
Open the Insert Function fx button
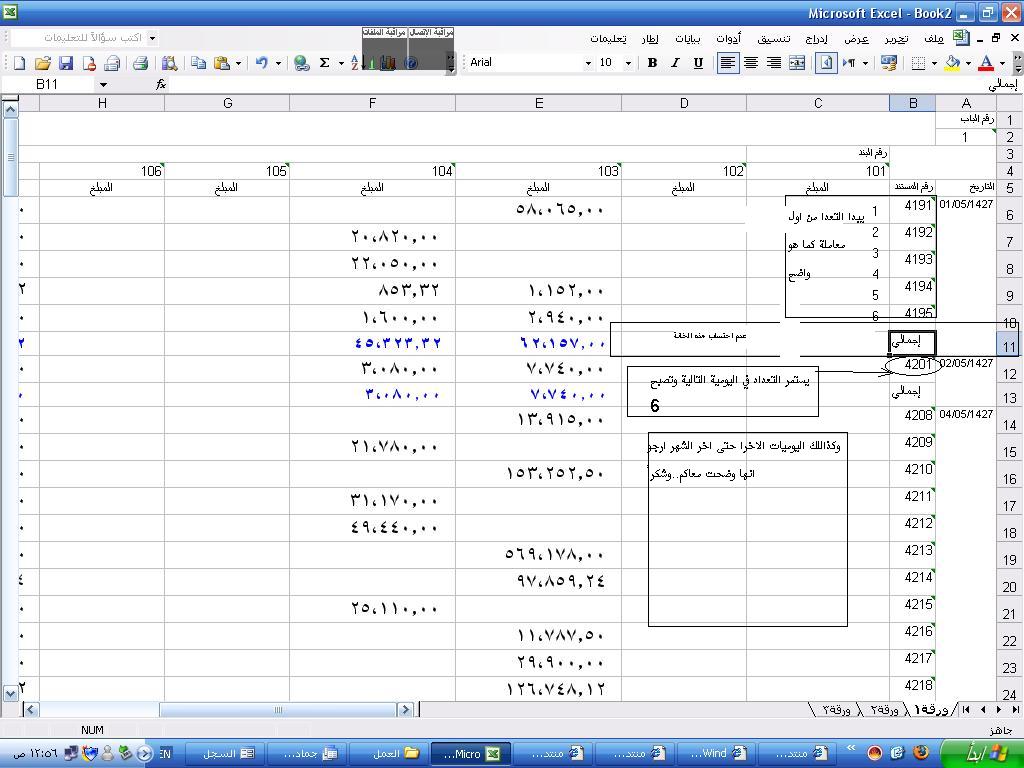(x=161, y=84)
